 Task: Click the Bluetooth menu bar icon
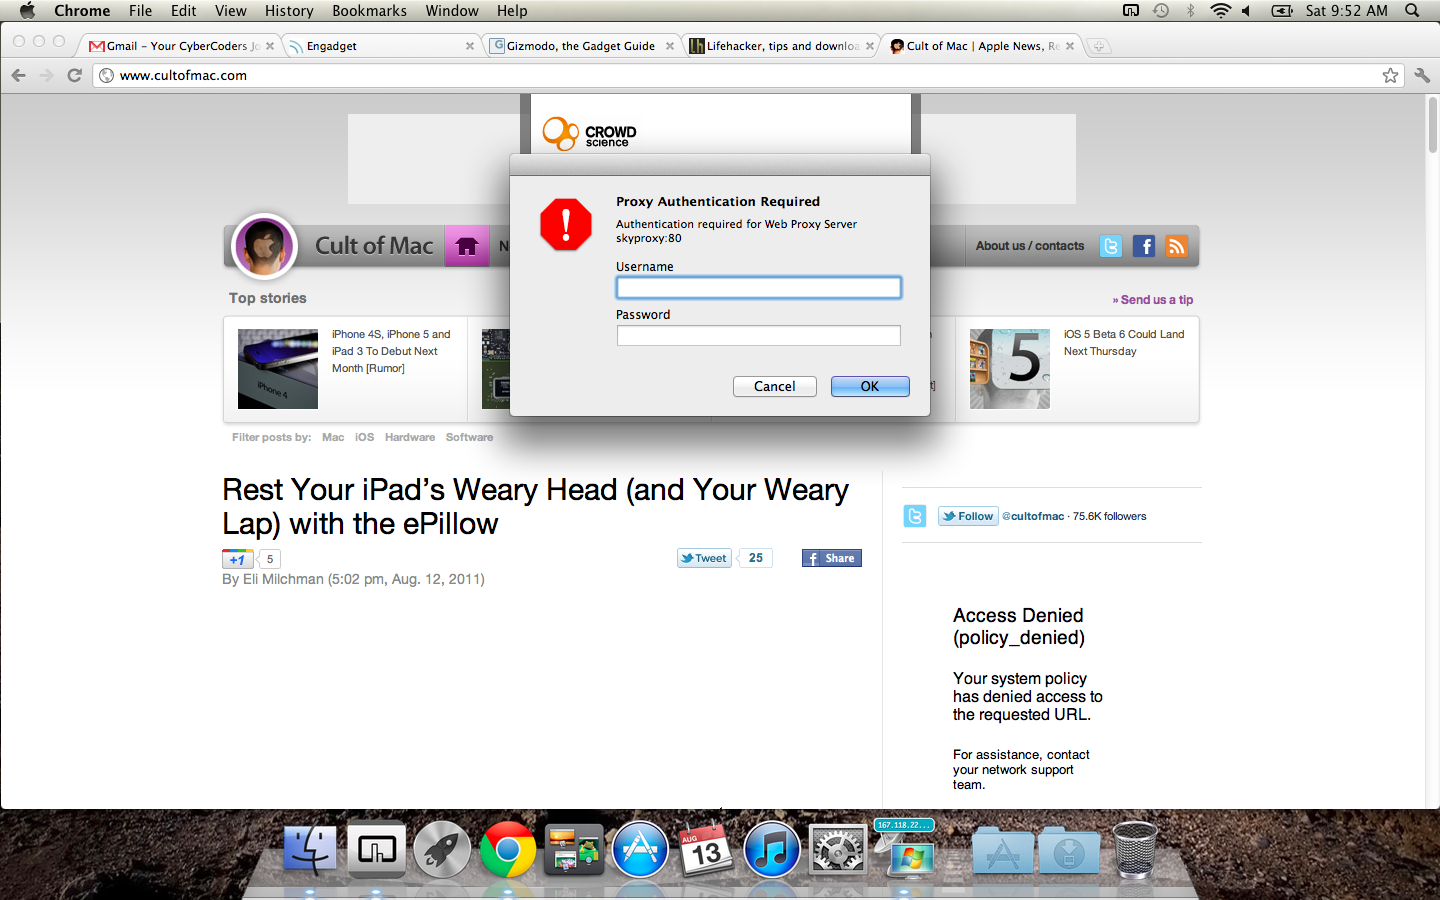click(1190, 11)
